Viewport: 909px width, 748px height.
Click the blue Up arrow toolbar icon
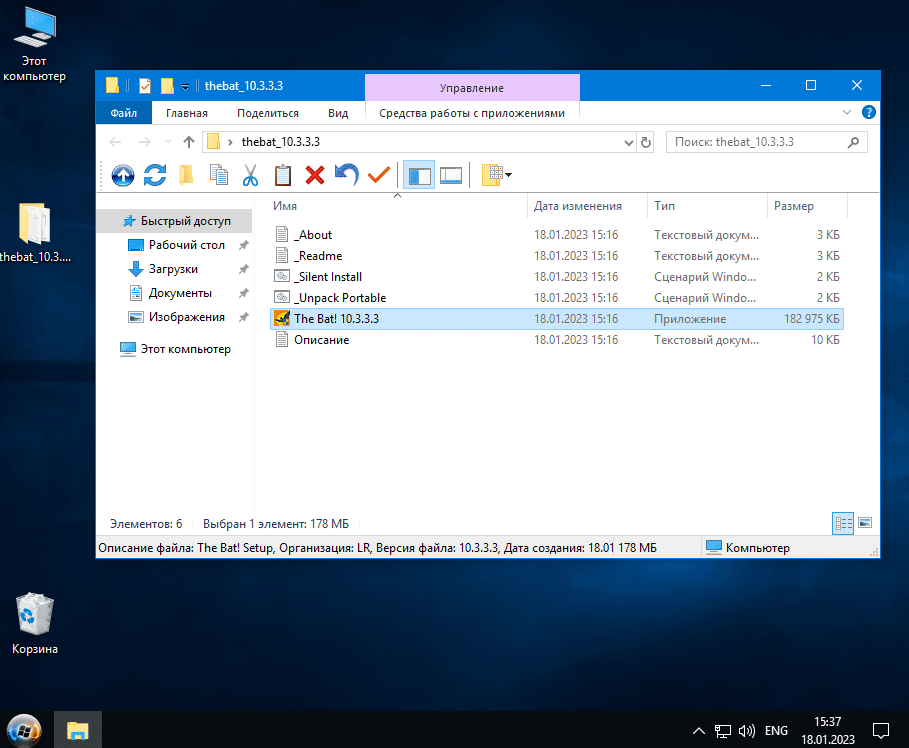click(x=123, y=175)
